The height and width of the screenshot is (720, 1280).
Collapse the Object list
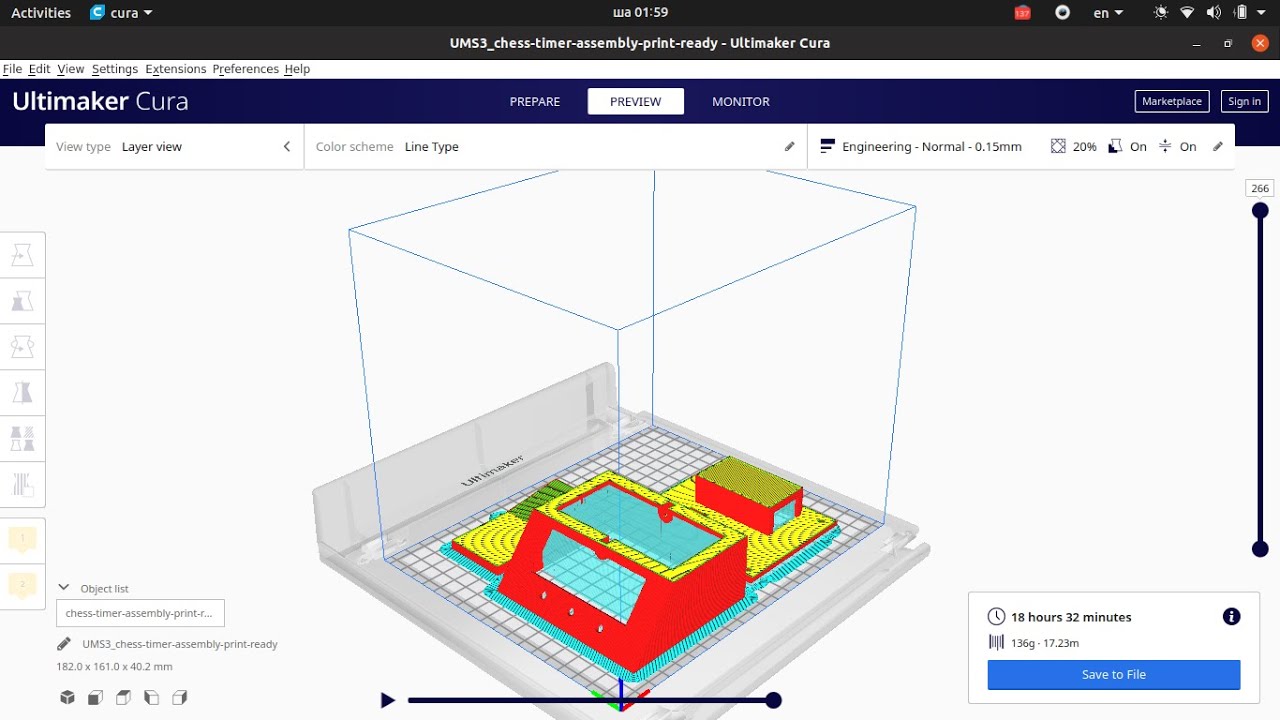[64, 588]
